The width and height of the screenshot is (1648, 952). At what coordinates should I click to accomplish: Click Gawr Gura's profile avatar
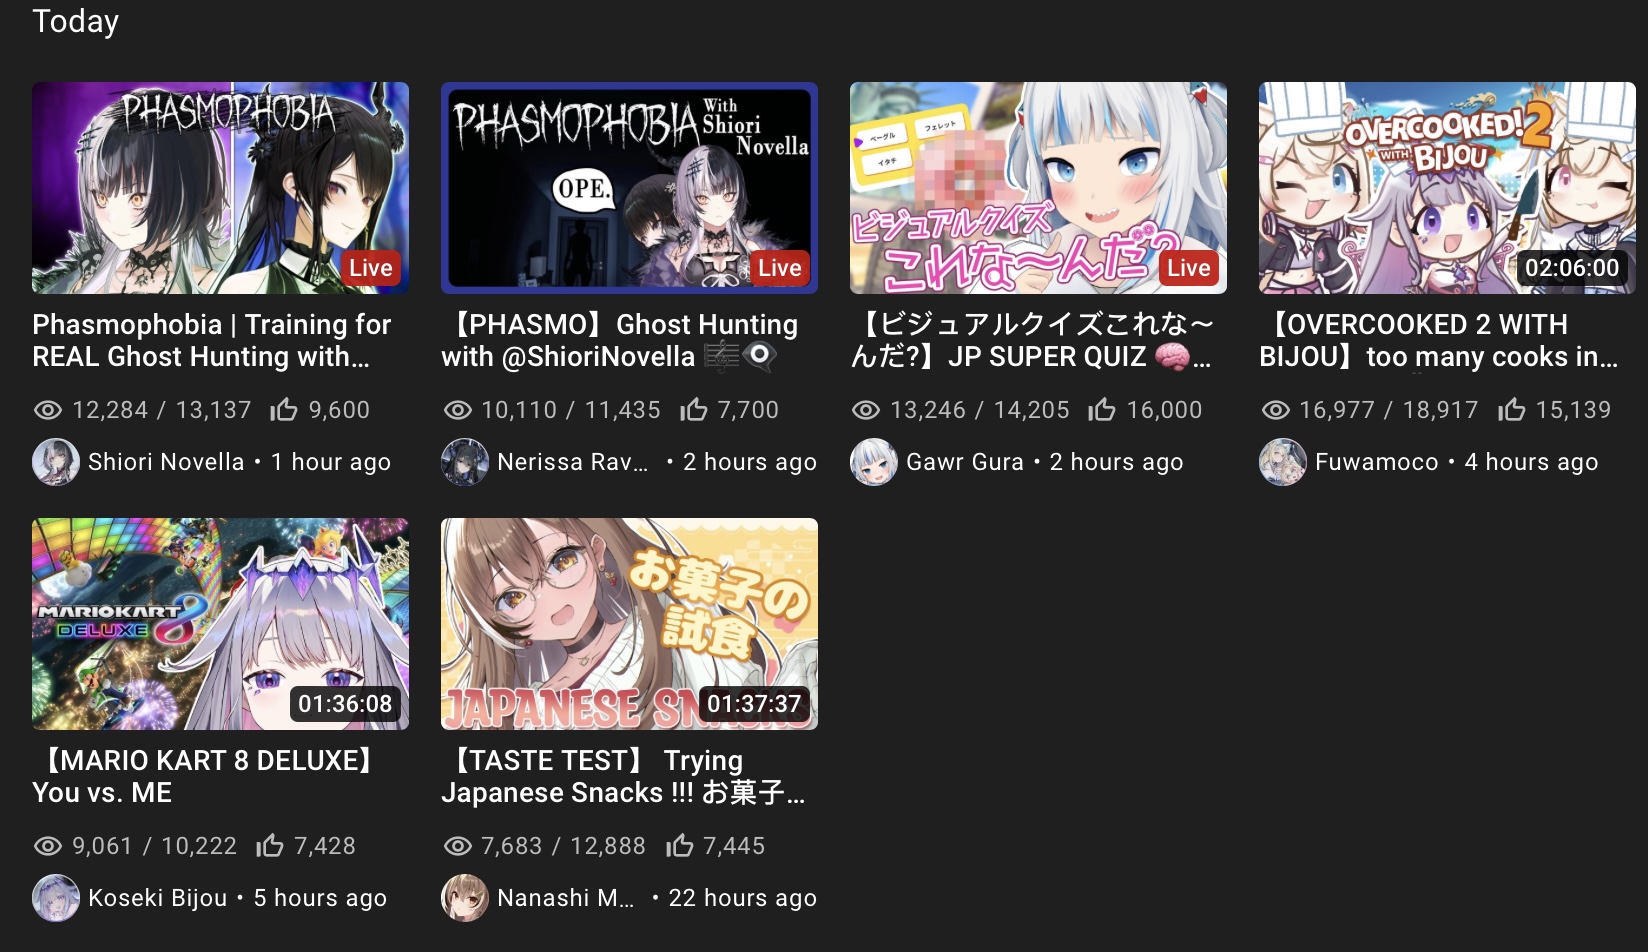874,462
